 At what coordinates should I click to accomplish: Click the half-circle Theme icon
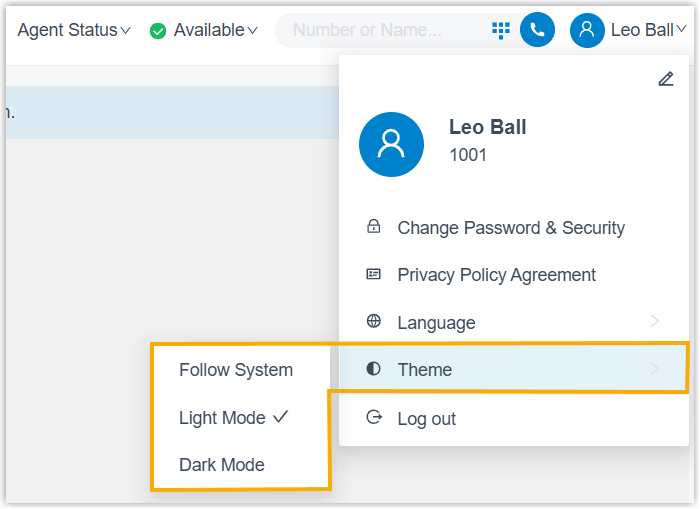[x=374, y=369]
